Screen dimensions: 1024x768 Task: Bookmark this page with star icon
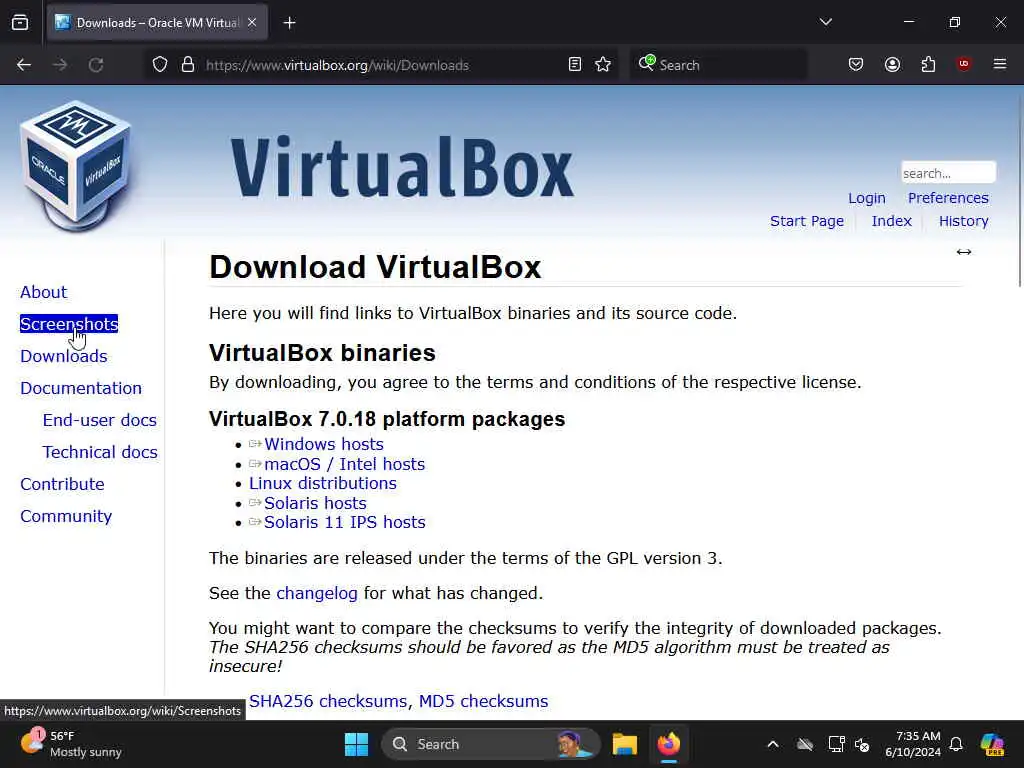[603, 65]
